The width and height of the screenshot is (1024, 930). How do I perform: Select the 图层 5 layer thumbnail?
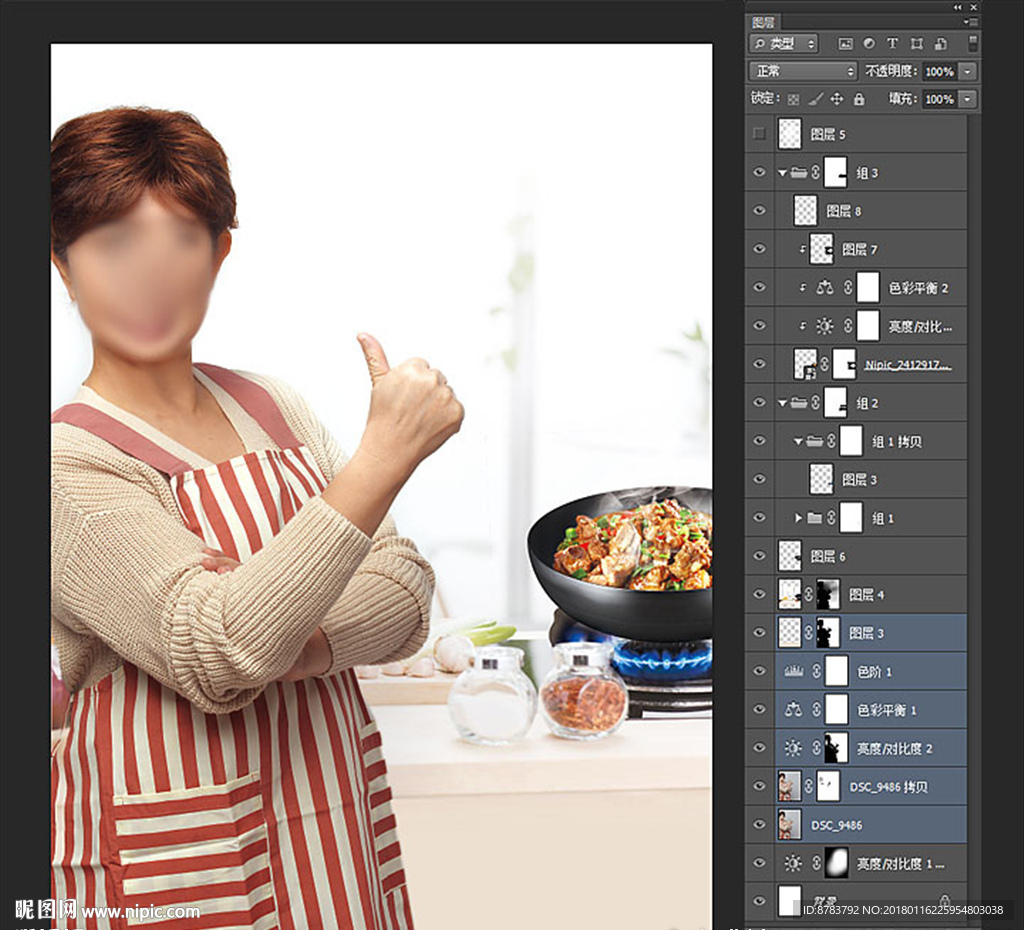[790, 134]
